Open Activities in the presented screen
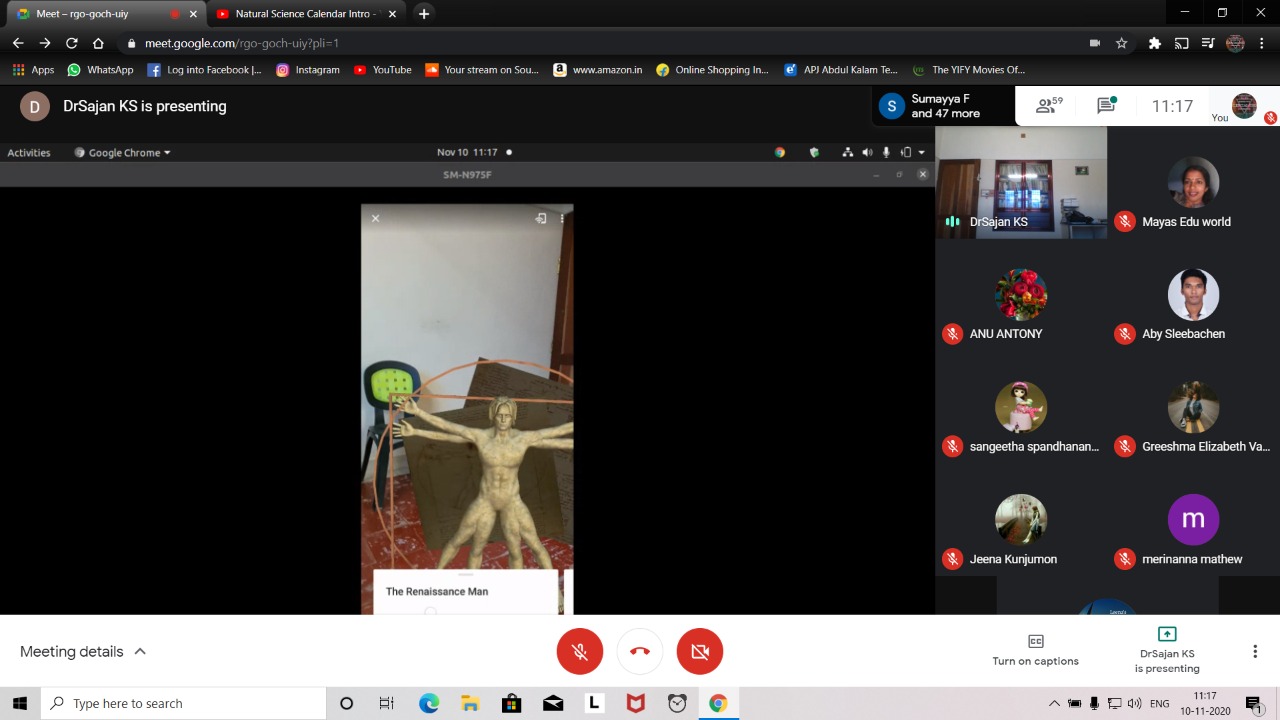Image resolution: width=1280 pixels, height=720 pixels. (29, 153)
